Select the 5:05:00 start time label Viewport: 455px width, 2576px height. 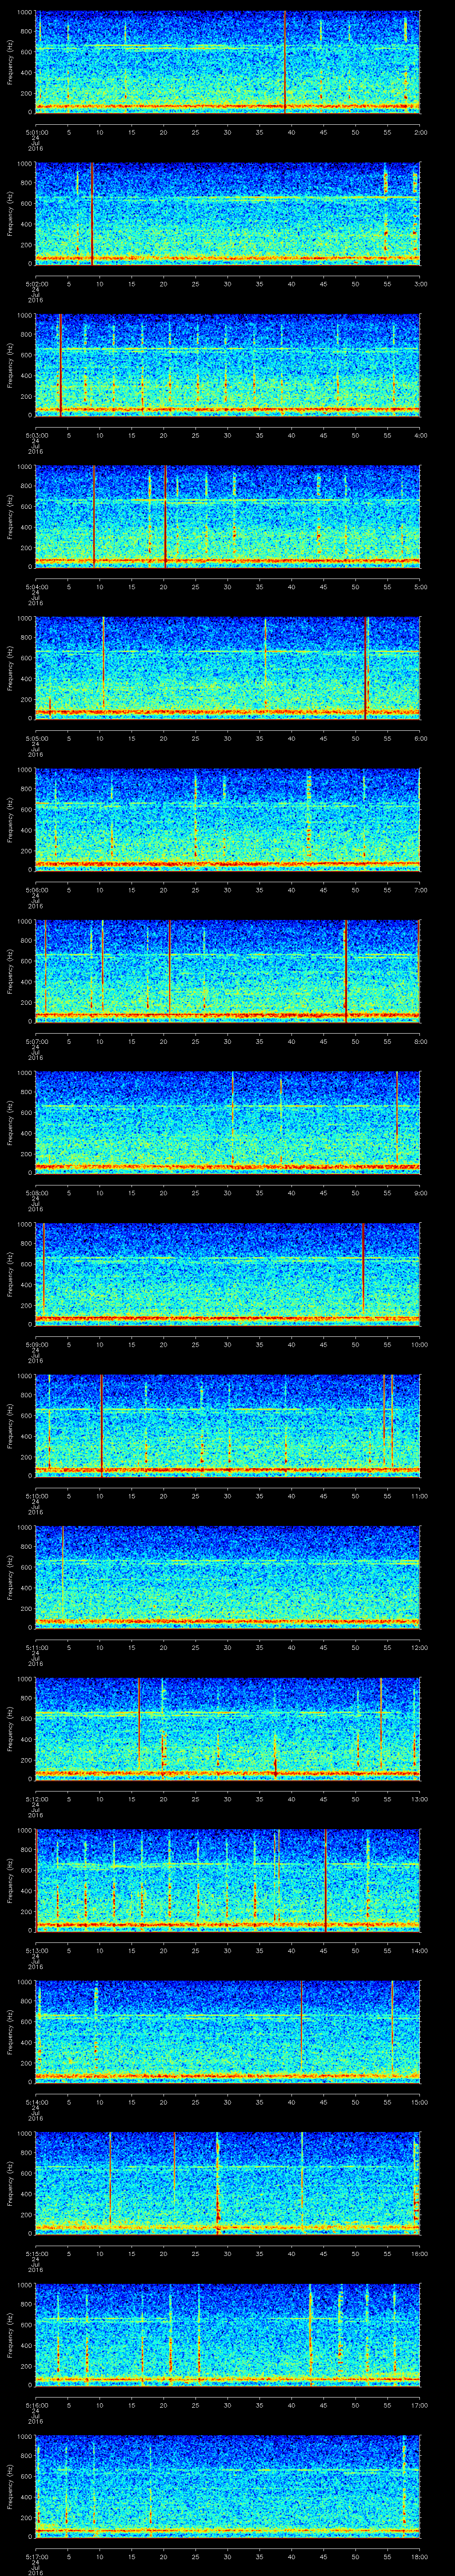pyautogui.click(x=36, y=738)
